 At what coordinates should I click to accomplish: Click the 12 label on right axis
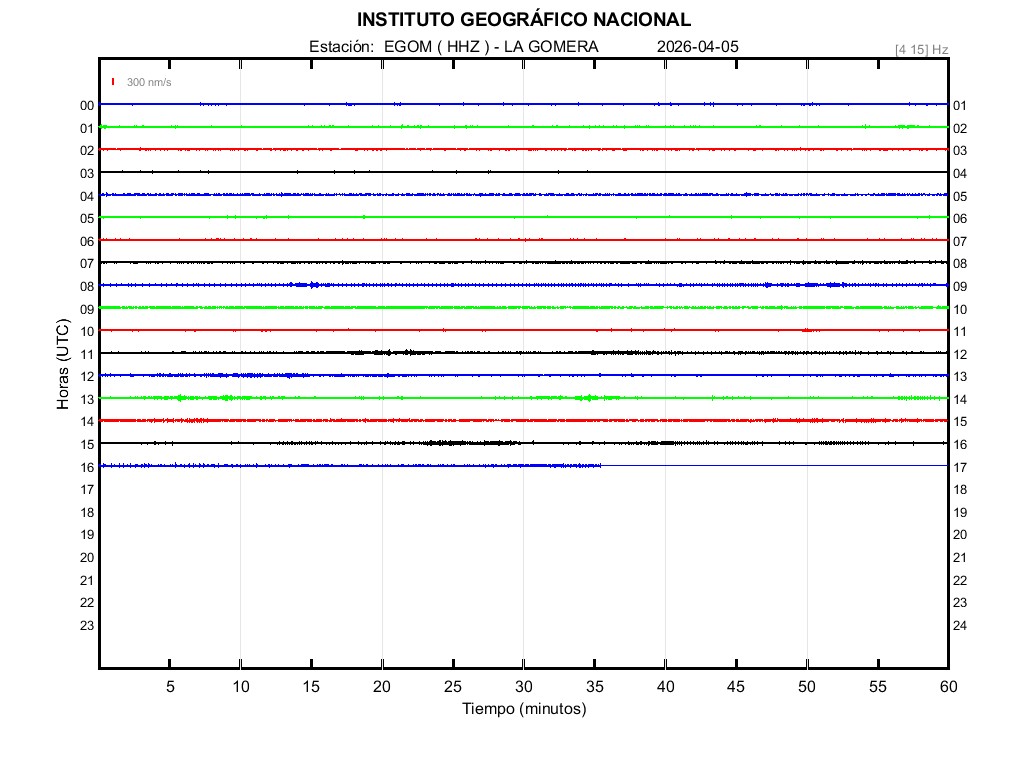(959, 354)
